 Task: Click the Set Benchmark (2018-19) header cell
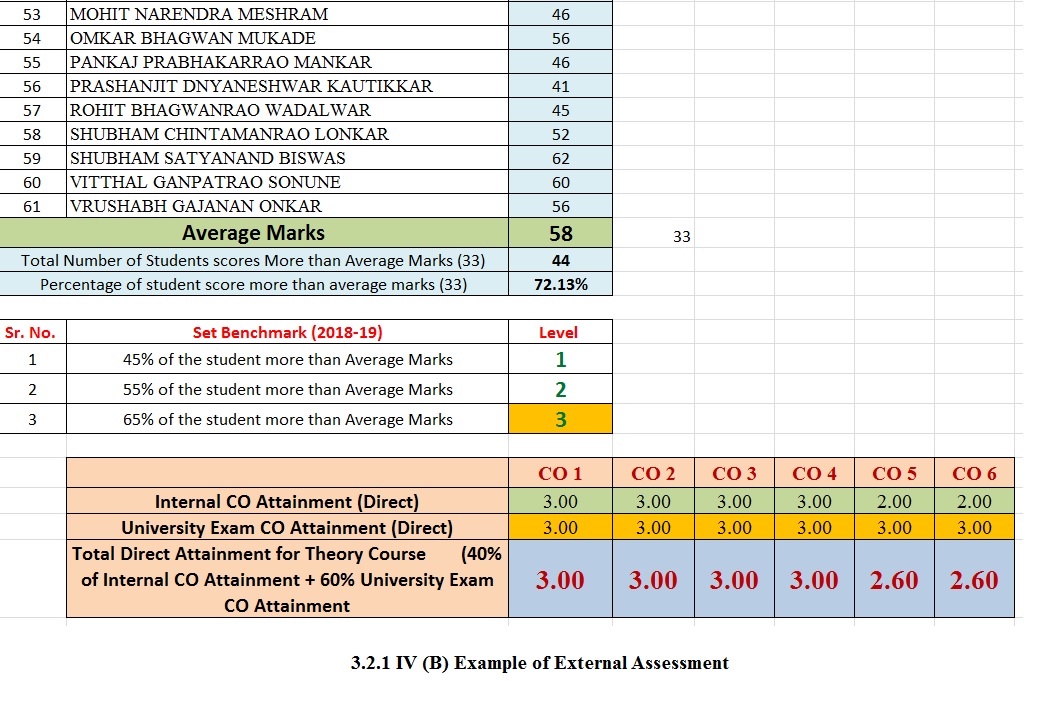pos(287,333)
